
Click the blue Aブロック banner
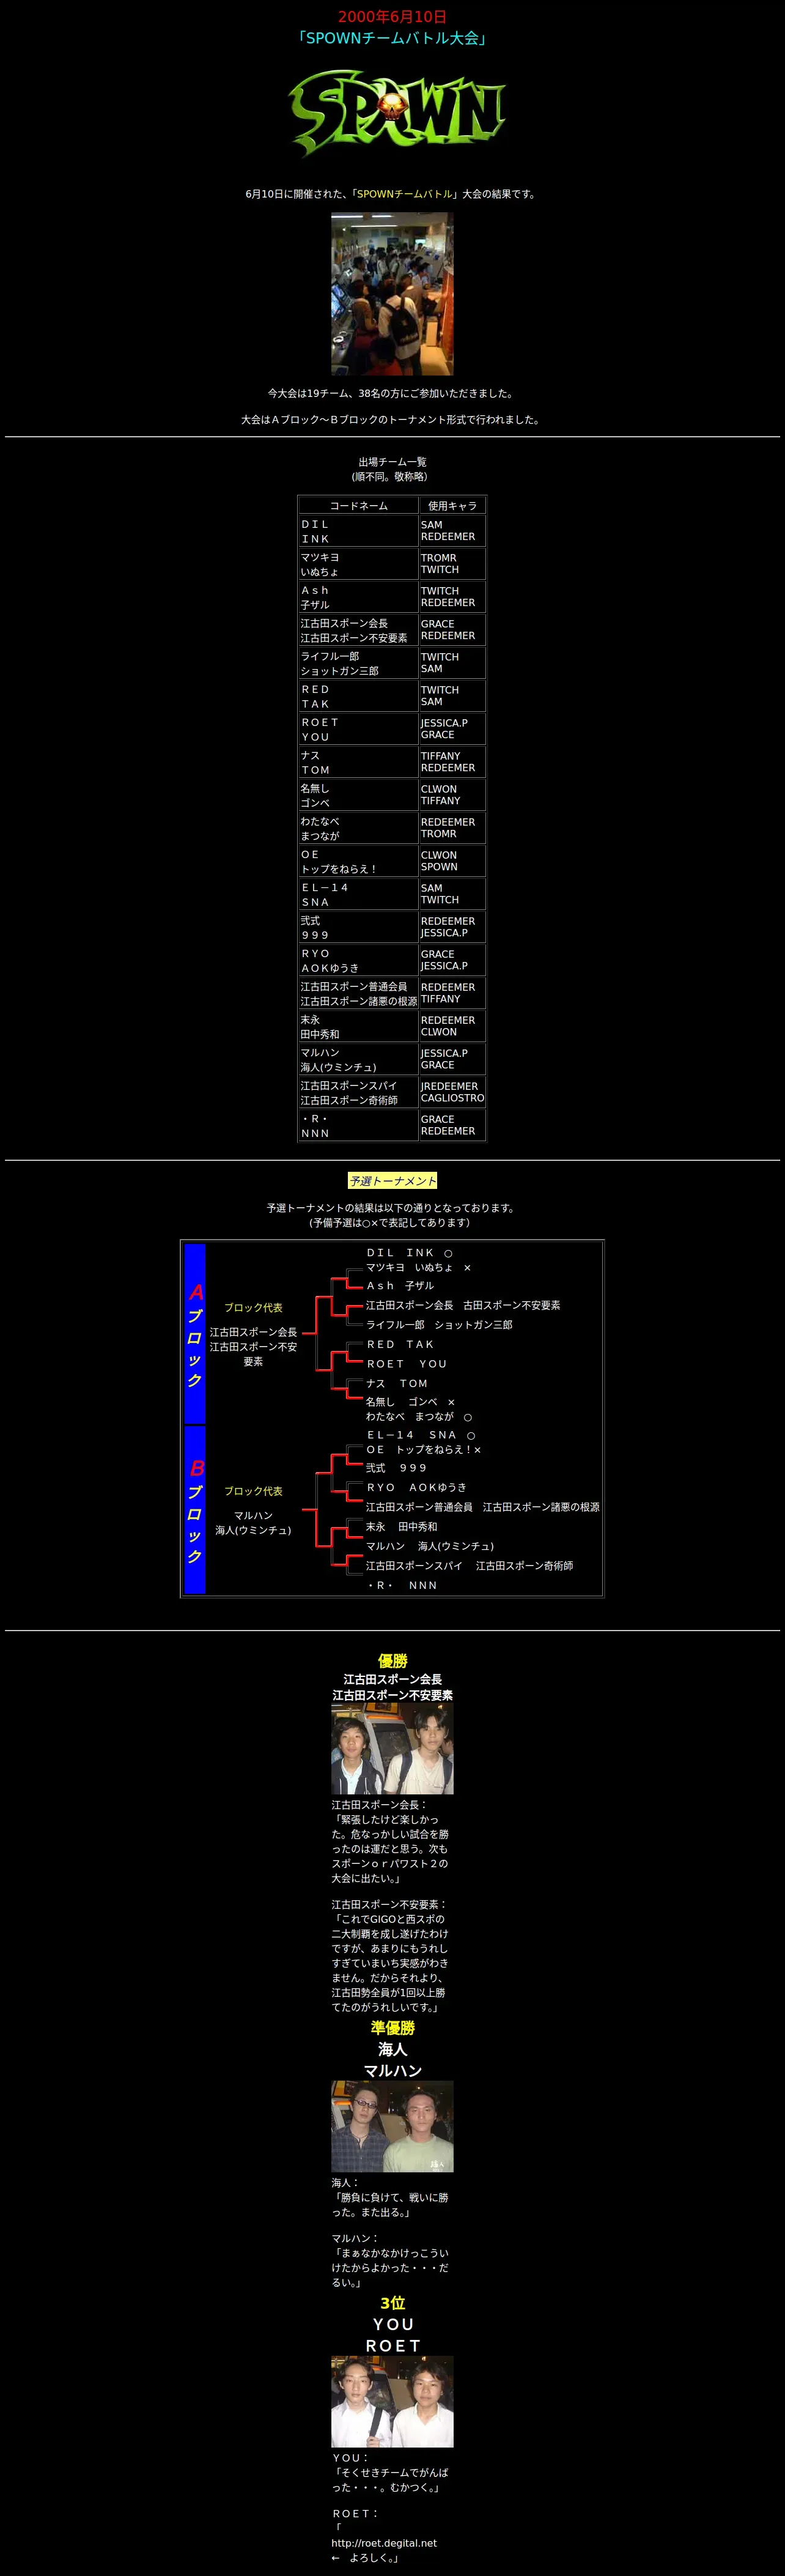tap(195, 1334)
